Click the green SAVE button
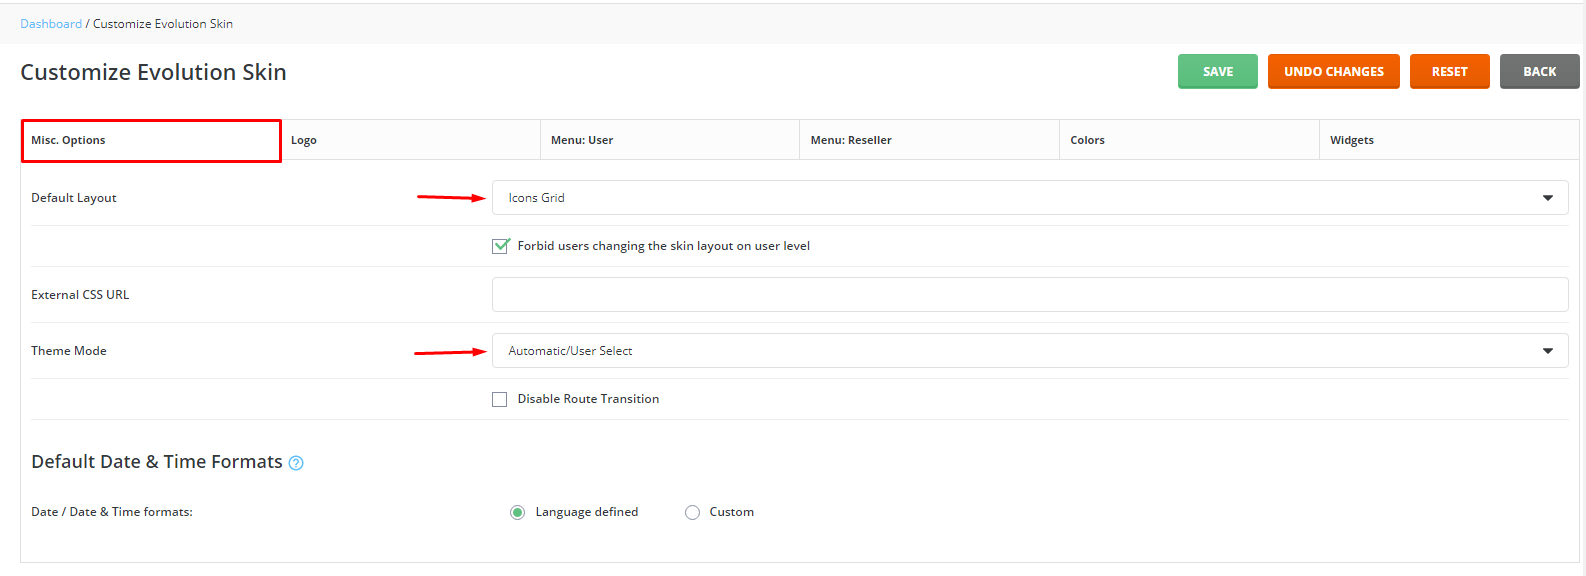 coord(1218,72)
